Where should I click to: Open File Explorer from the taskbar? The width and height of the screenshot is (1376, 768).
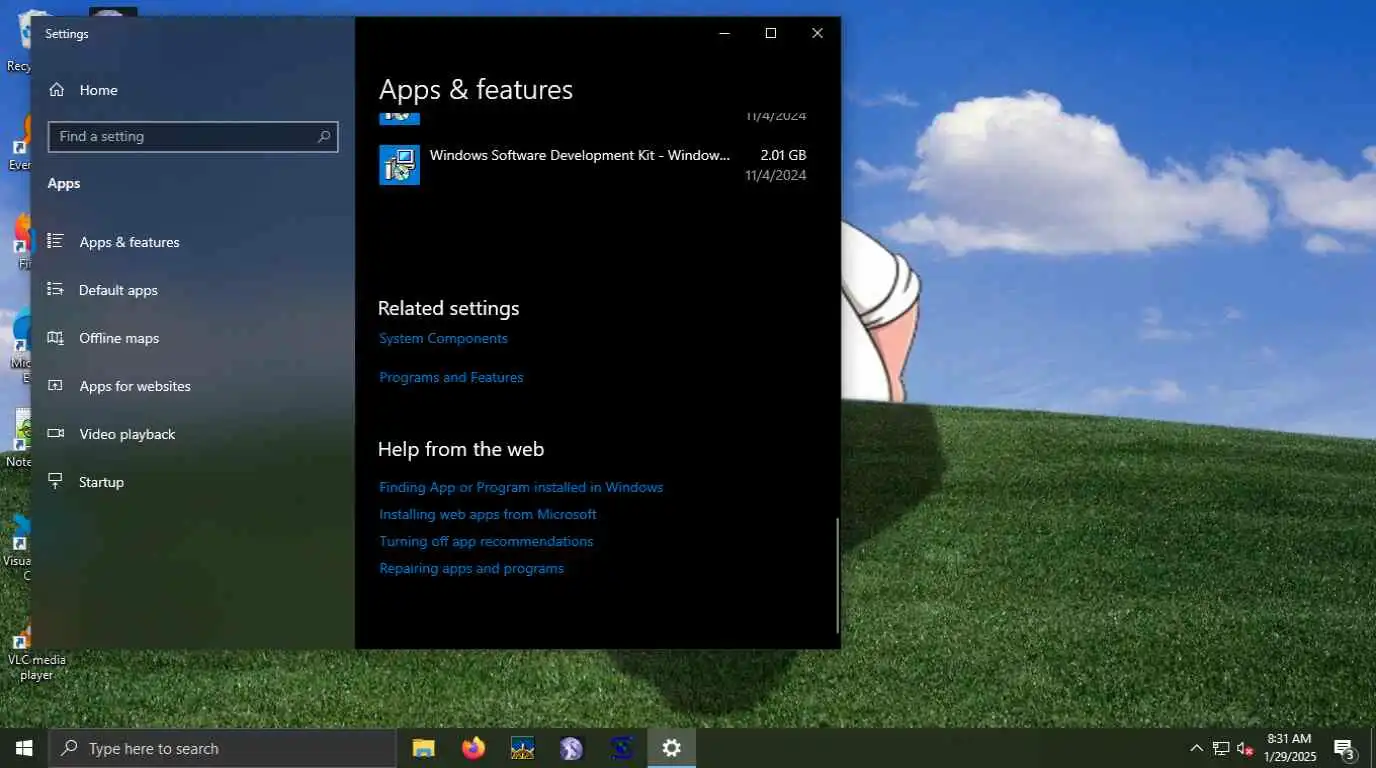424,748
